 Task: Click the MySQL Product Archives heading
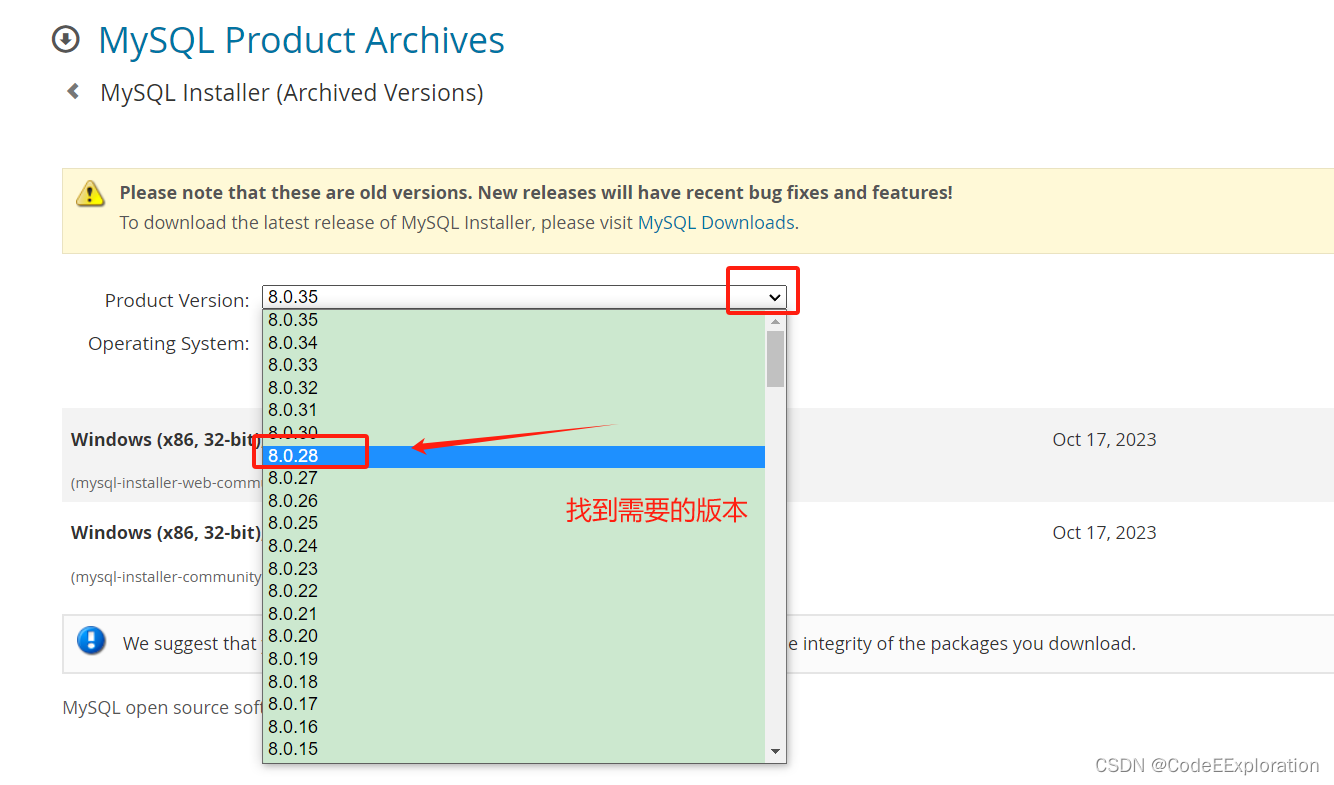(301, 40)
